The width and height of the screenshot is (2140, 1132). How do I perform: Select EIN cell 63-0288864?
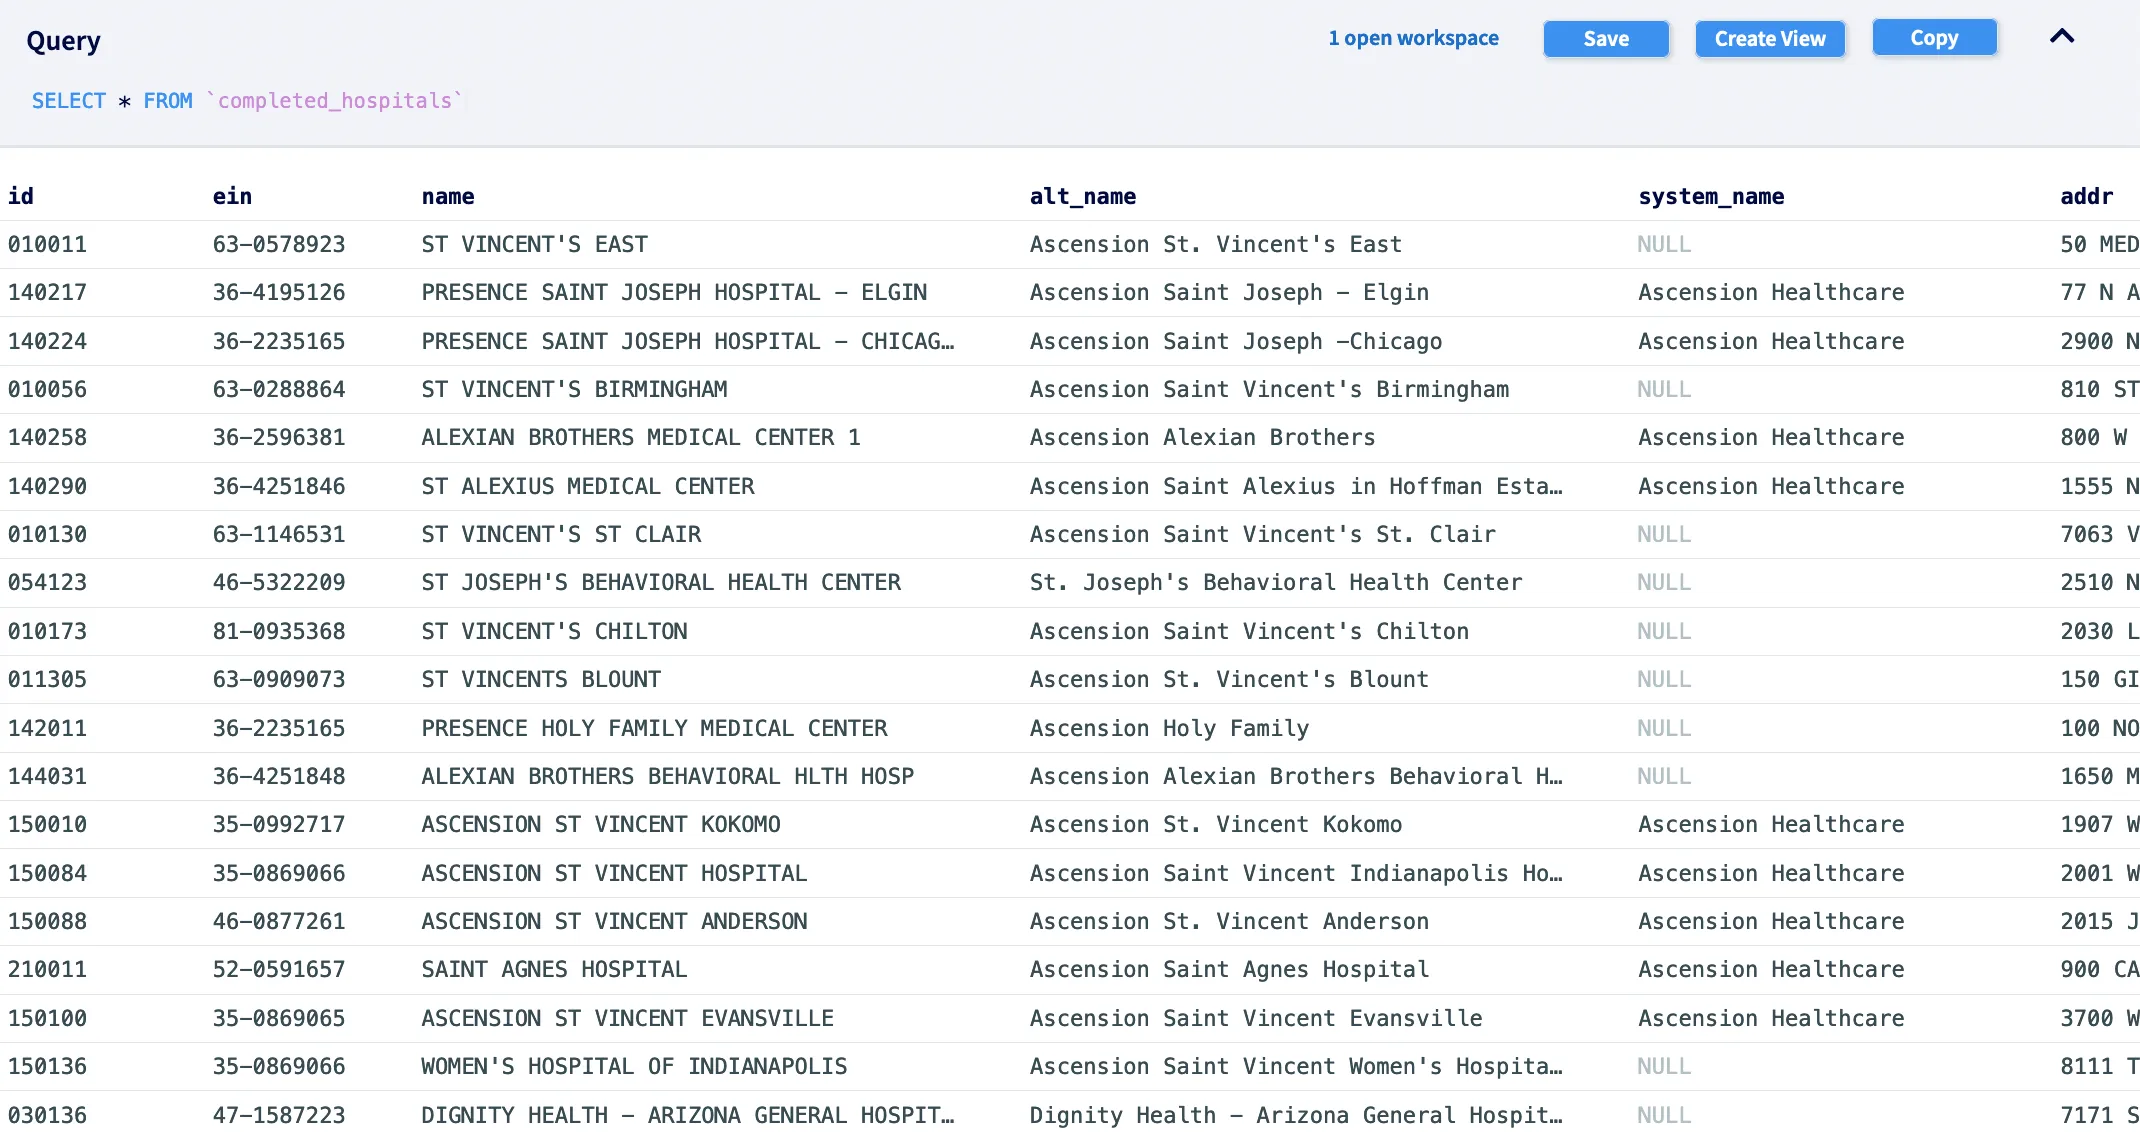pos(278,389)
